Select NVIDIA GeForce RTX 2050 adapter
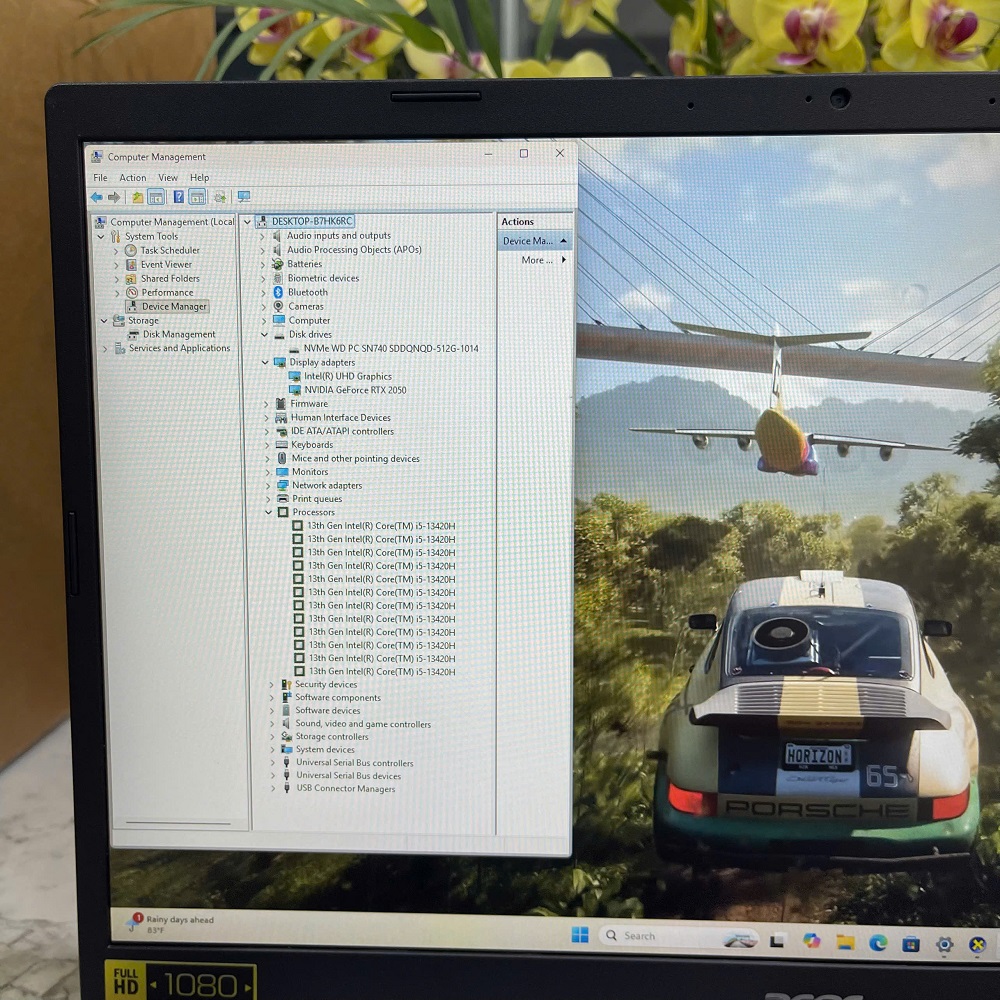Screen dimensions: 1000x1000 tap(355, 390)
